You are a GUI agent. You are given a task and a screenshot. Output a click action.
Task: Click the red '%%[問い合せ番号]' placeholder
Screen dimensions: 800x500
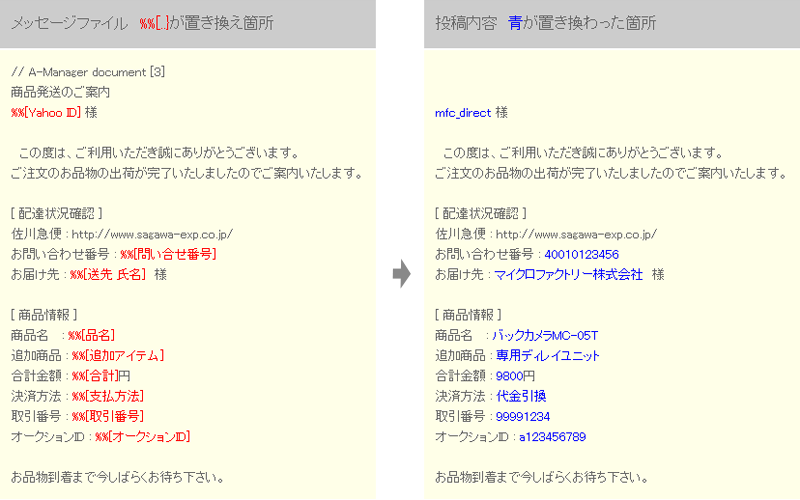click(x=168, y=254)
